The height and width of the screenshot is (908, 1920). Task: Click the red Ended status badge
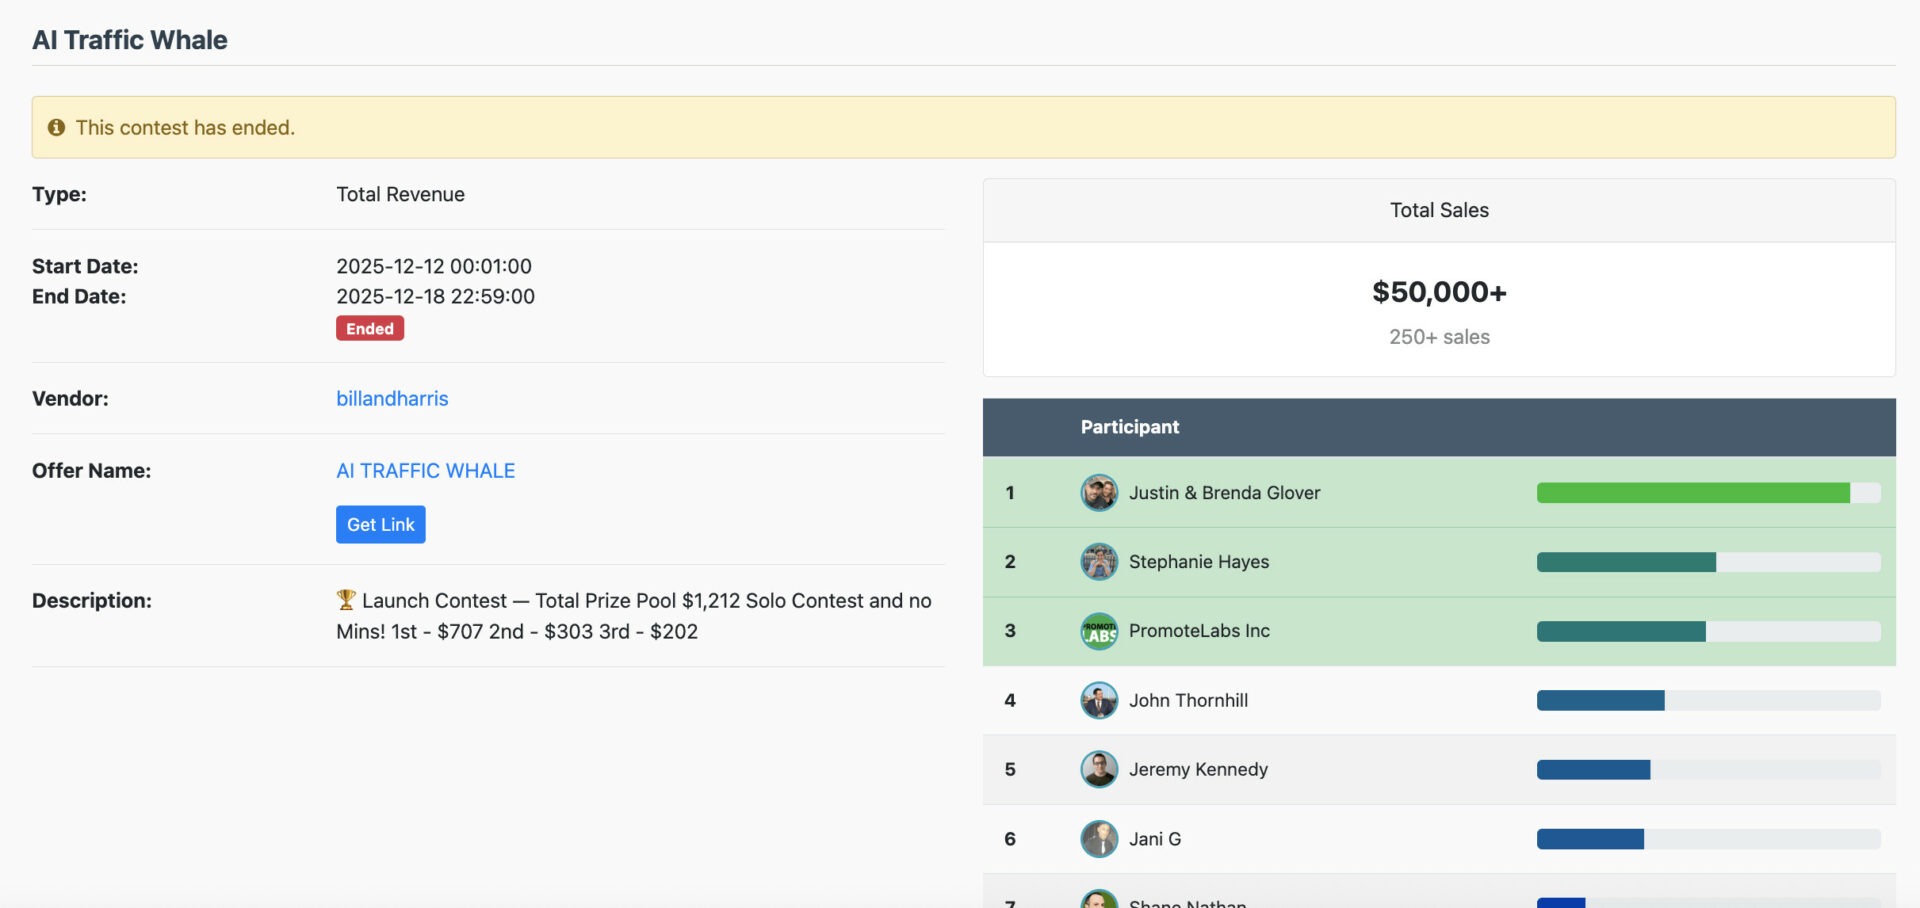click(369, 329)
